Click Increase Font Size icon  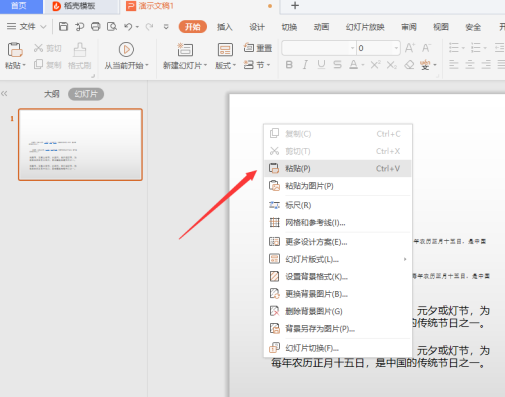410,48
